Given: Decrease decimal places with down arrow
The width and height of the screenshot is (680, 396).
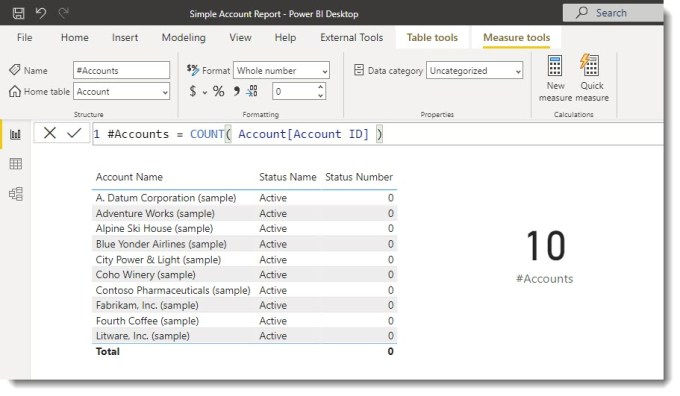Looking at the screenshot, I should click(x=320, y=96).
